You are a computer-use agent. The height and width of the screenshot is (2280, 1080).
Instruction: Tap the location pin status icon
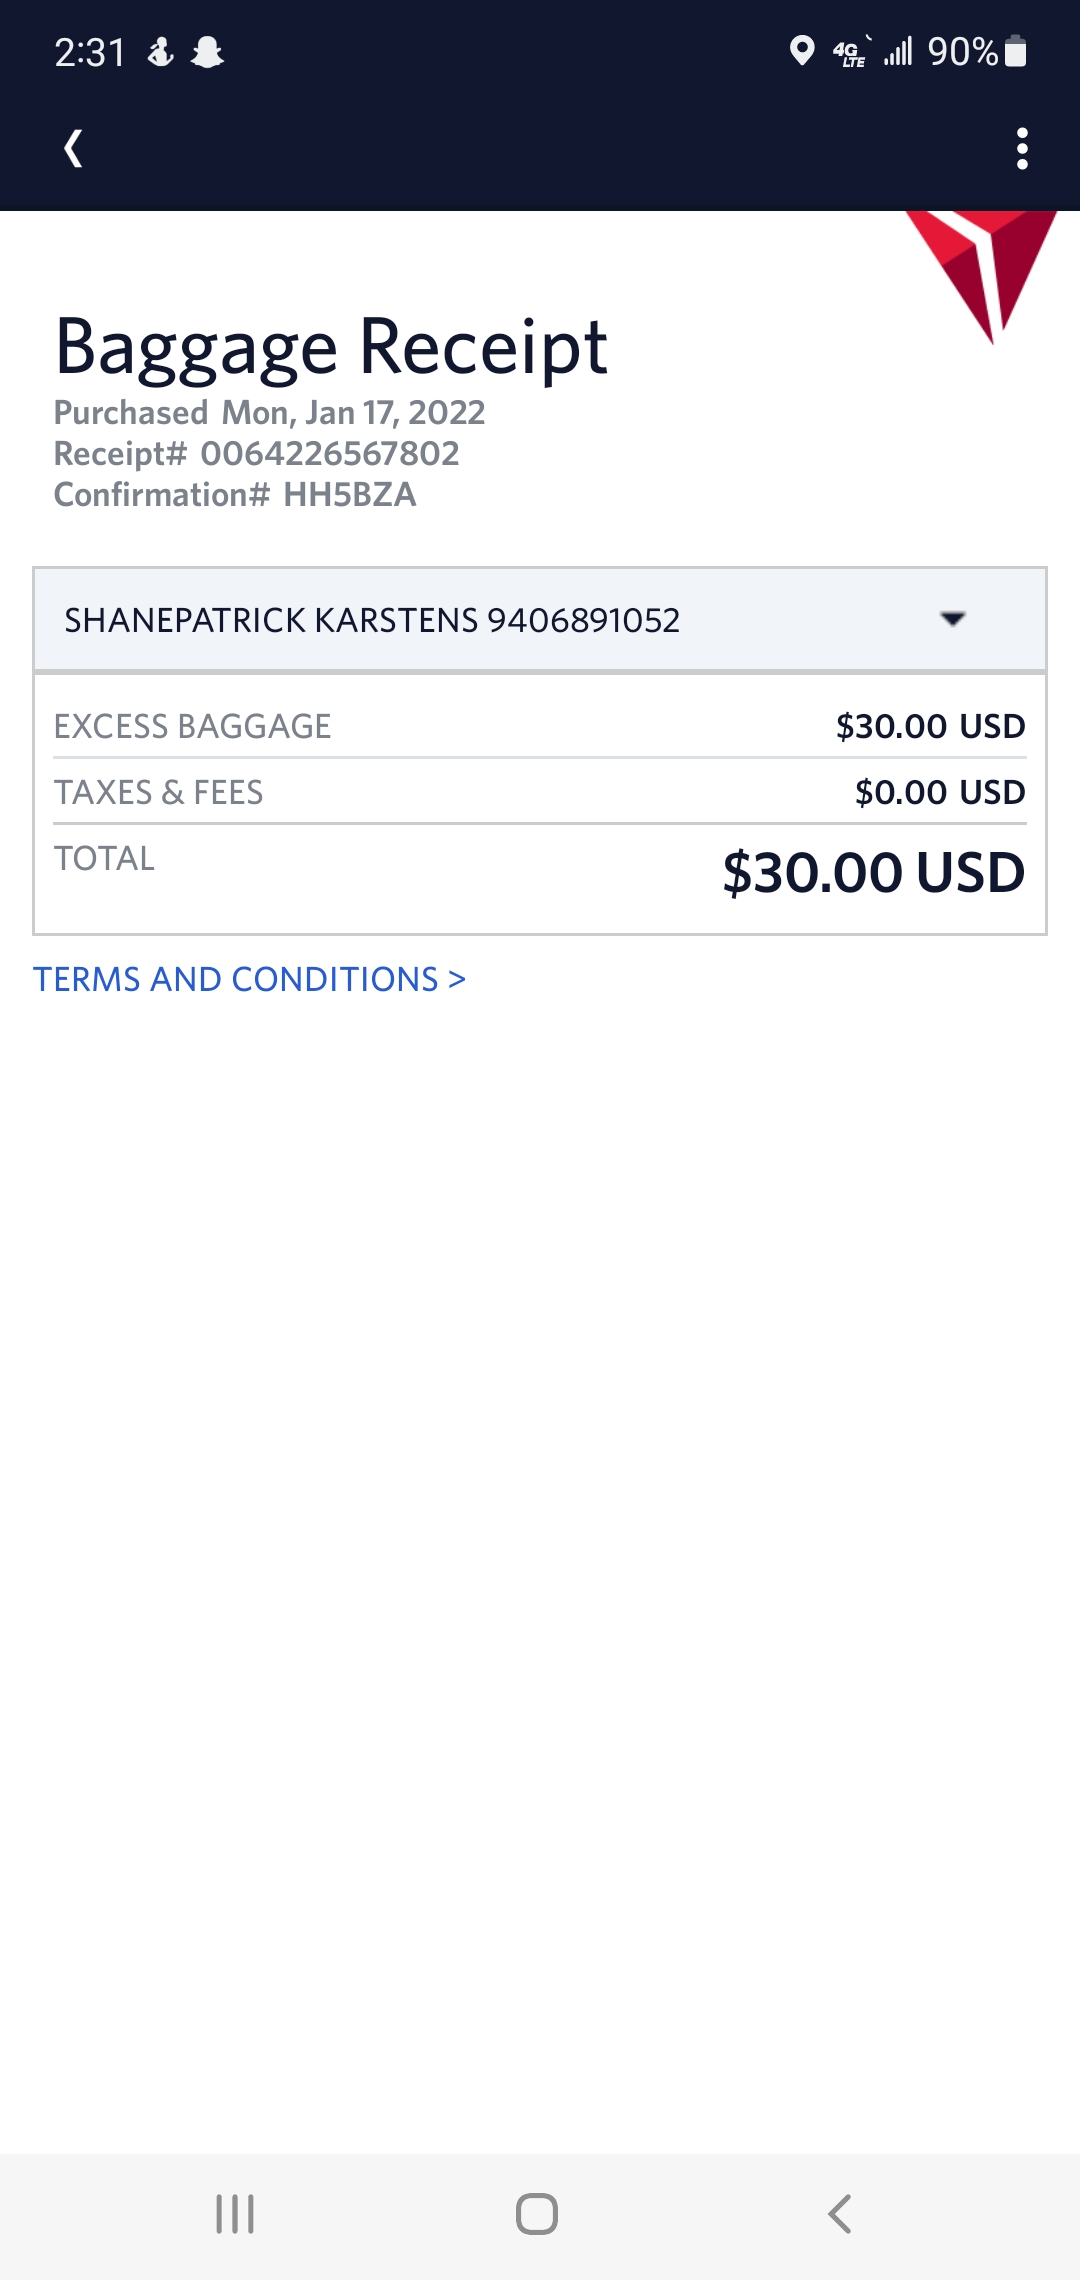point(801,51)
